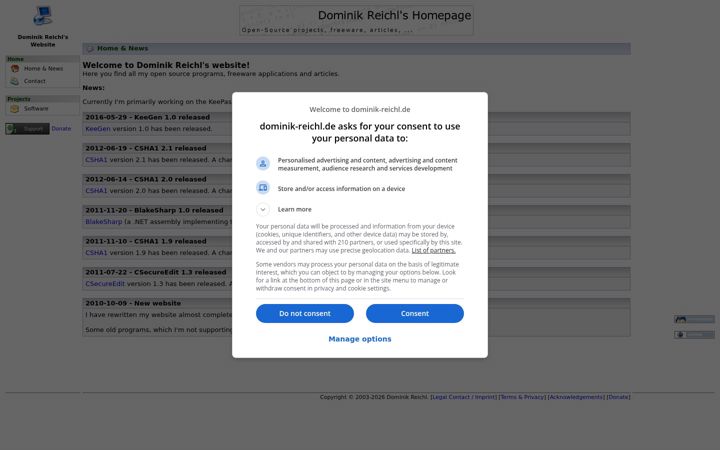Open the CSHA1 link under 2.0 released
The image size is (720, 450).
pyautogui.click(x=96, y=191)
